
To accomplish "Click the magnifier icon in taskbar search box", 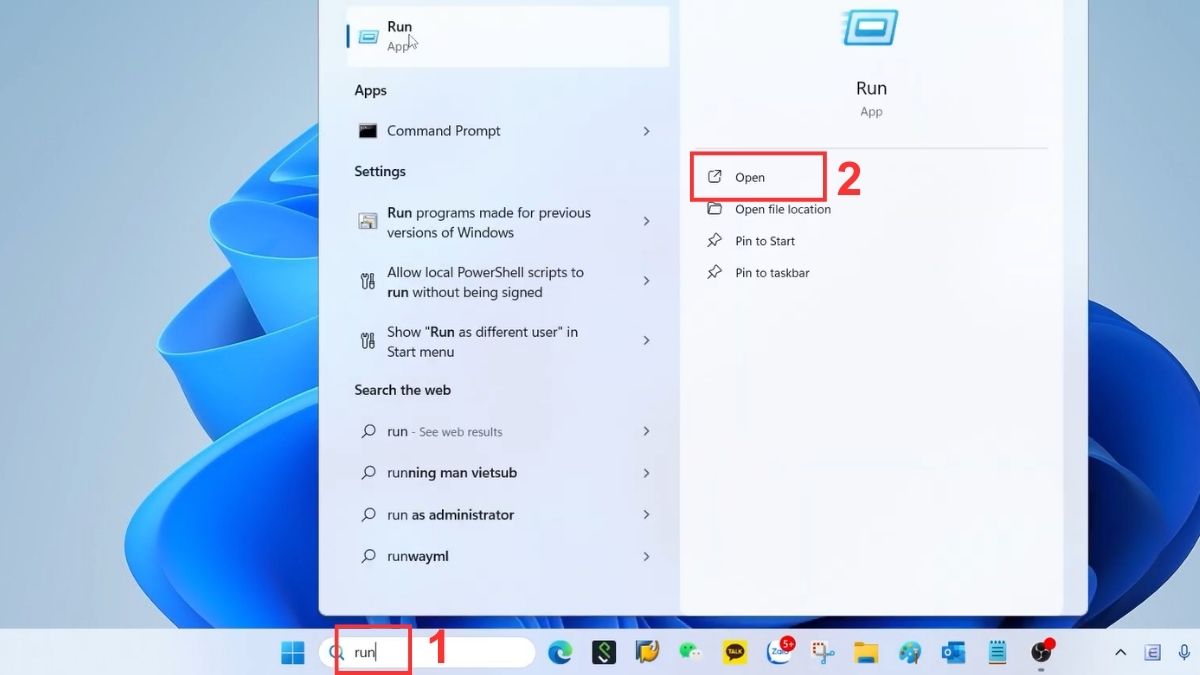I will [338, 653].
